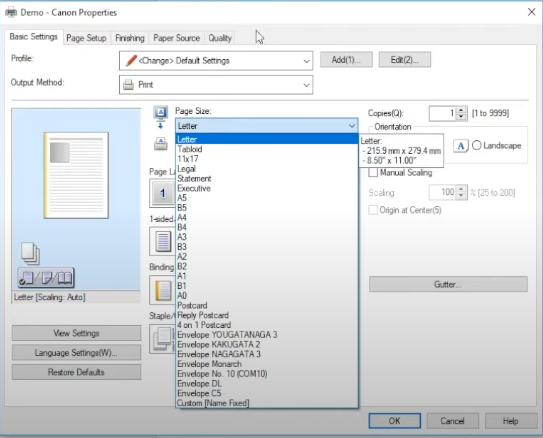The height and width of the screenshot is (438, 543).
Task: Click the staple/collate icon
Action: pos(163,339)
